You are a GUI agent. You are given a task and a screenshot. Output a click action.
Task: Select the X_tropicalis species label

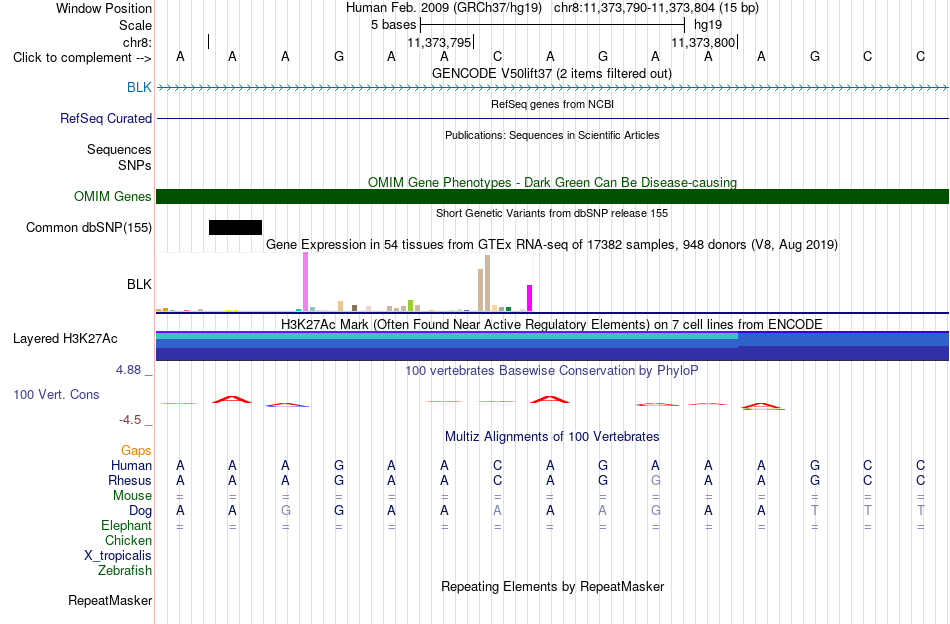click(118, 556)
